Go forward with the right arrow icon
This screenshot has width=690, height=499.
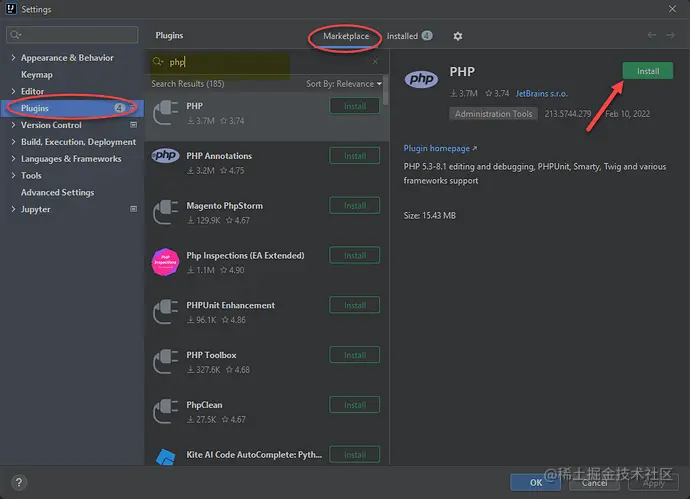click(670, 35)
